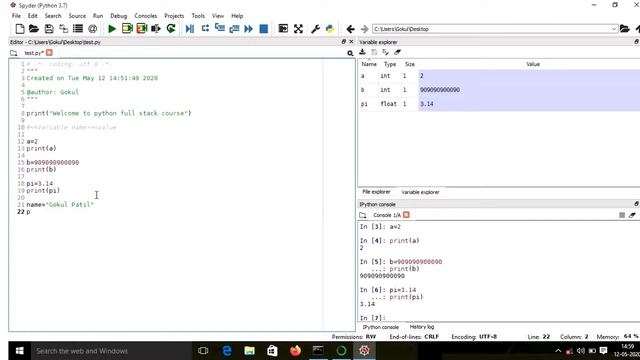The width and height of the screenshot is (640, 360).
Task: Select the IPython console bottom tab
Action: click(x=380, y=327)
